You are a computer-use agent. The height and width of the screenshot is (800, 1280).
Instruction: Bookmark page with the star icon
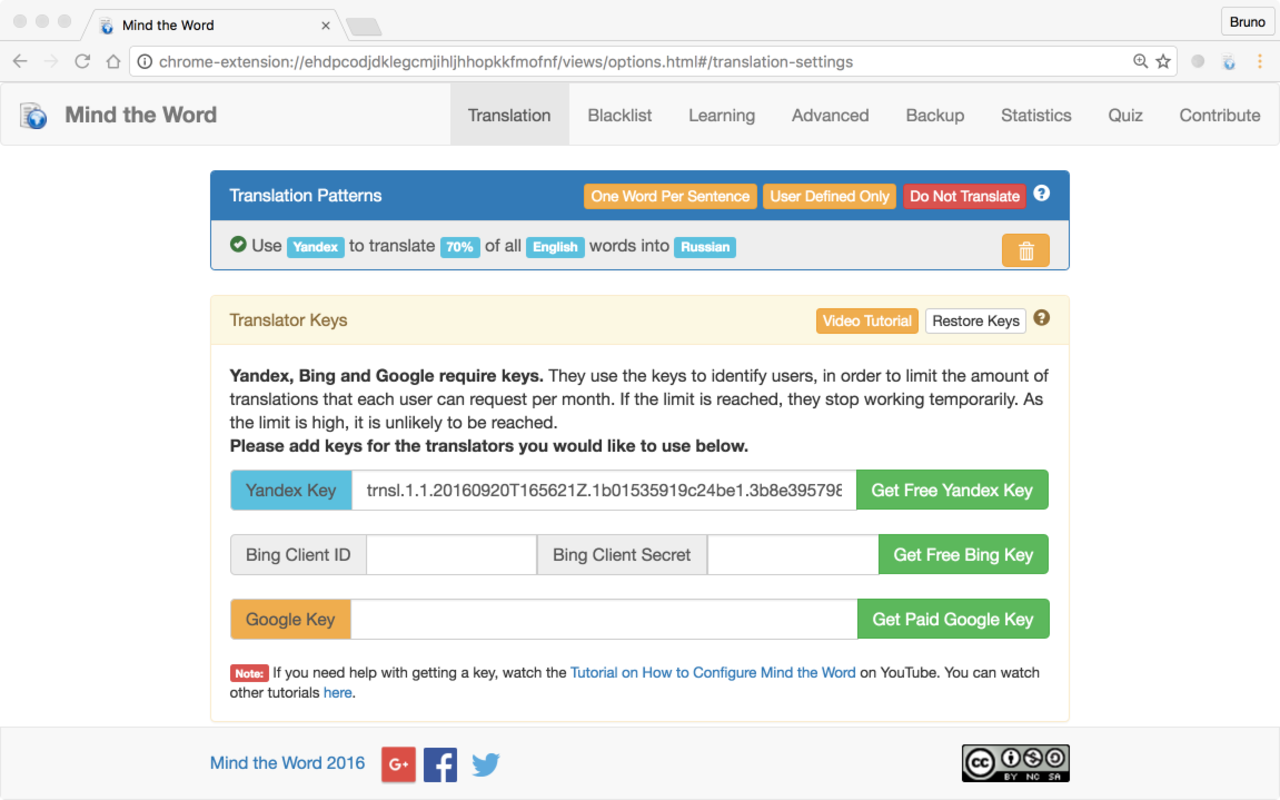(x=1163, y=62)
